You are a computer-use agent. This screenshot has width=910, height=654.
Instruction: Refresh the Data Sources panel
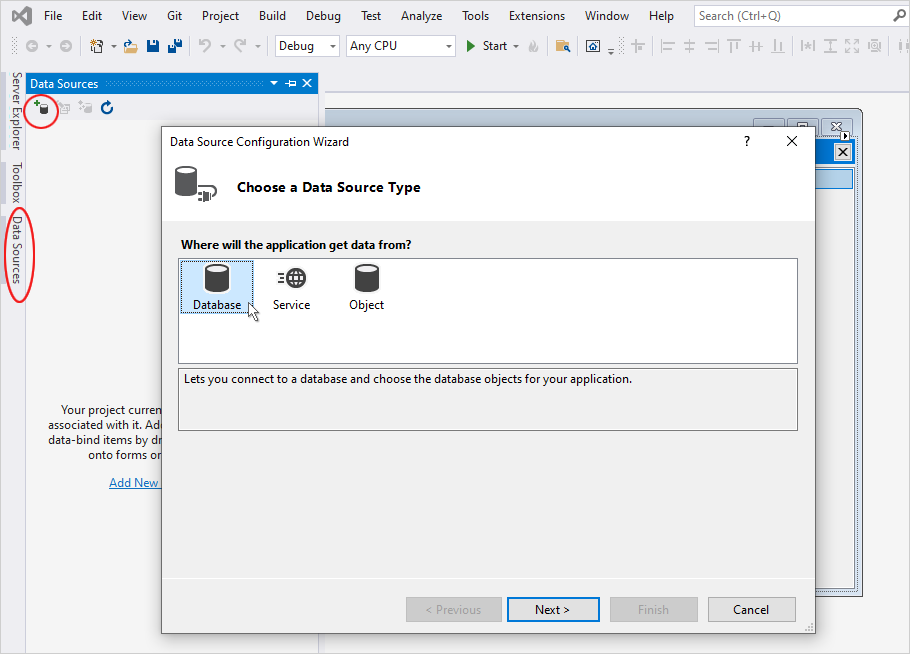tap(107, 107)
